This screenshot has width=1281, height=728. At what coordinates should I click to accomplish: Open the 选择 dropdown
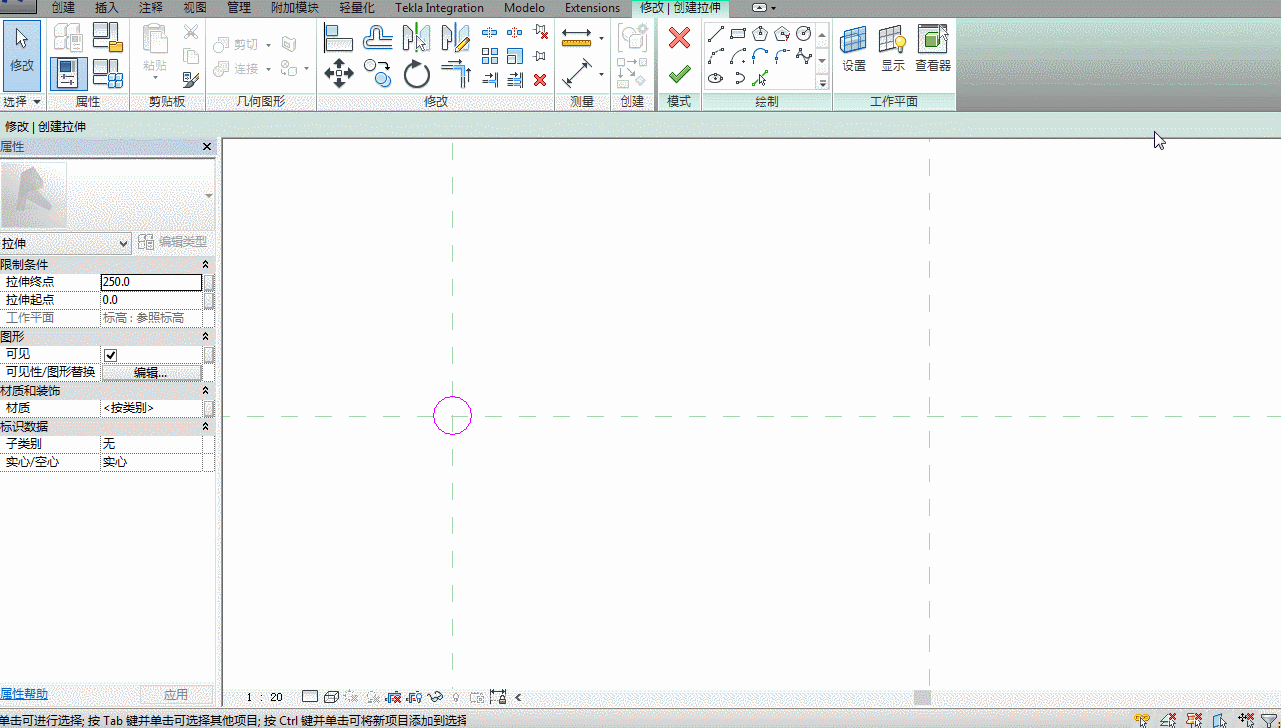(x=22, y=102)
